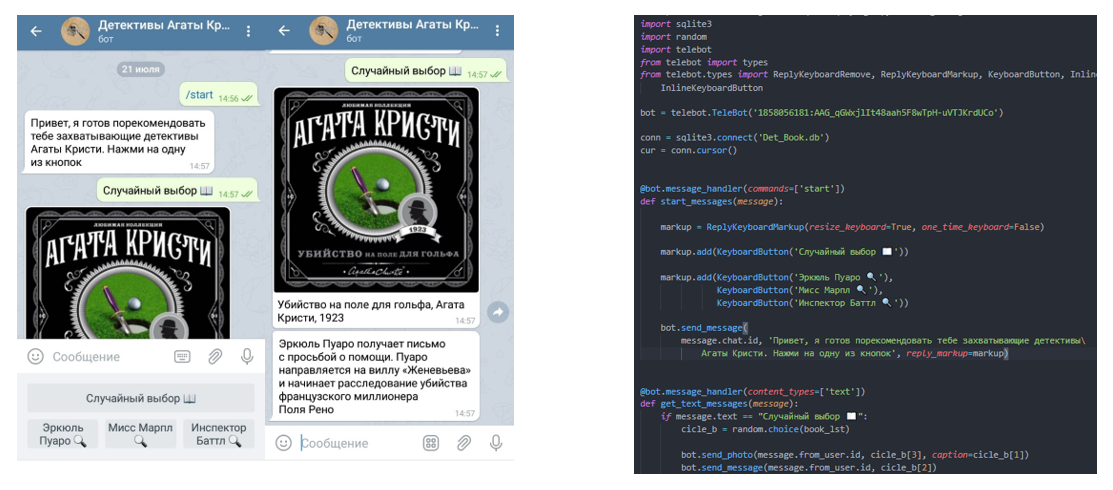Click last line bot.send_message(message.from_user.id, cicle_b[2])
Viewport: 1113px width, 490px height.
pos(808,467)
